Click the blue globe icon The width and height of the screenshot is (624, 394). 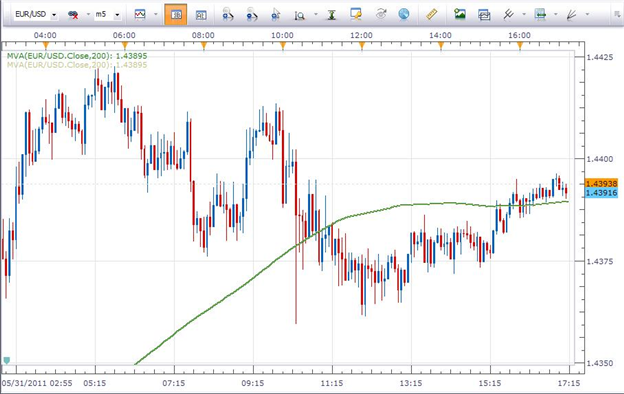tap(404, 14)
